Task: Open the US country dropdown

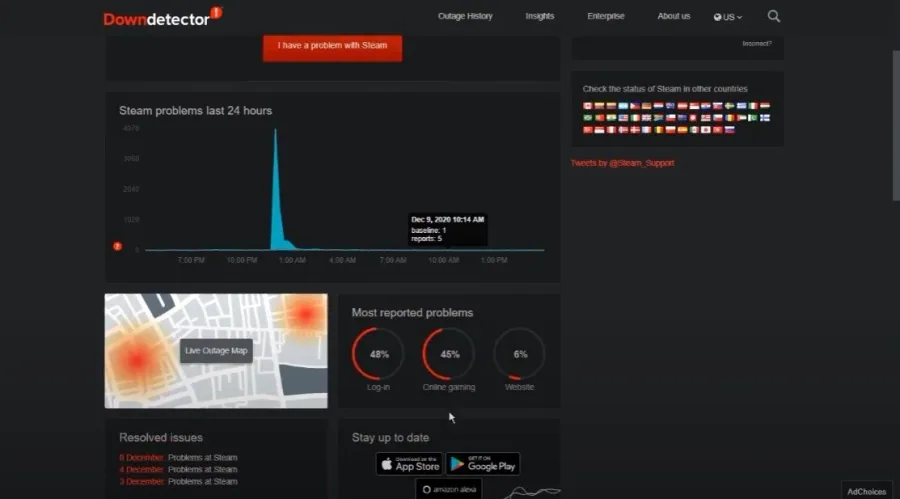Action: tap(728, 17)
